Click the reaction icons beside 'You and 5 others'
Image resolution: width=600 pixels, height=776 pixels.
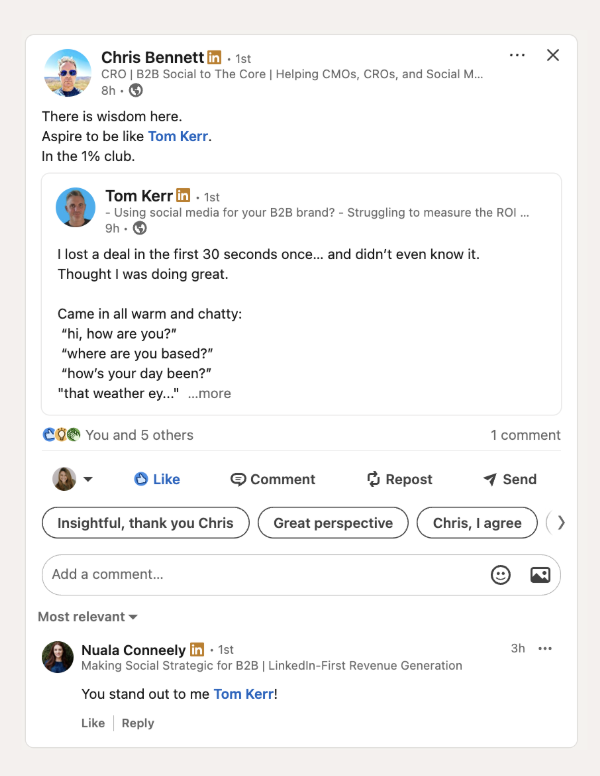61,435
